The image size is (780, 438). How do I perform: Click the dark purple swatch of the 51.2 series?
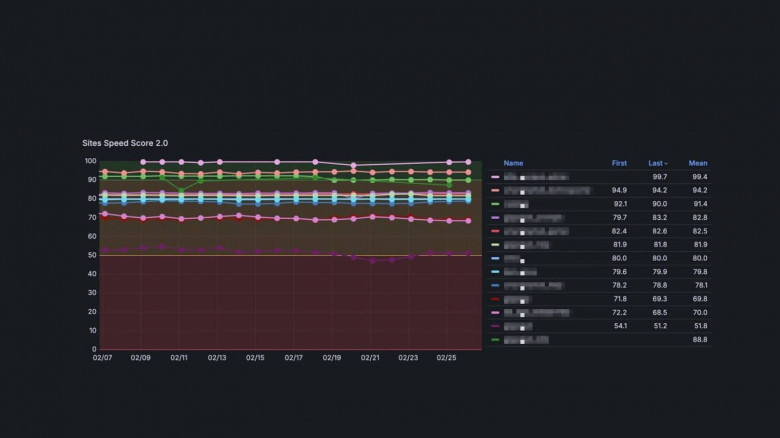tap(495, 326)
